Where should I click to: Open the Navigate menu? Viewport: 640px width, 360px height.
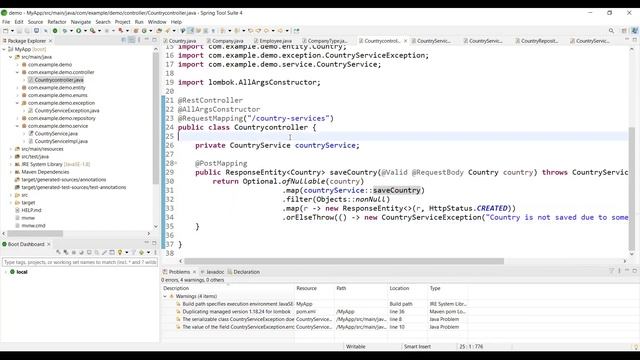(x=81, y=22)
